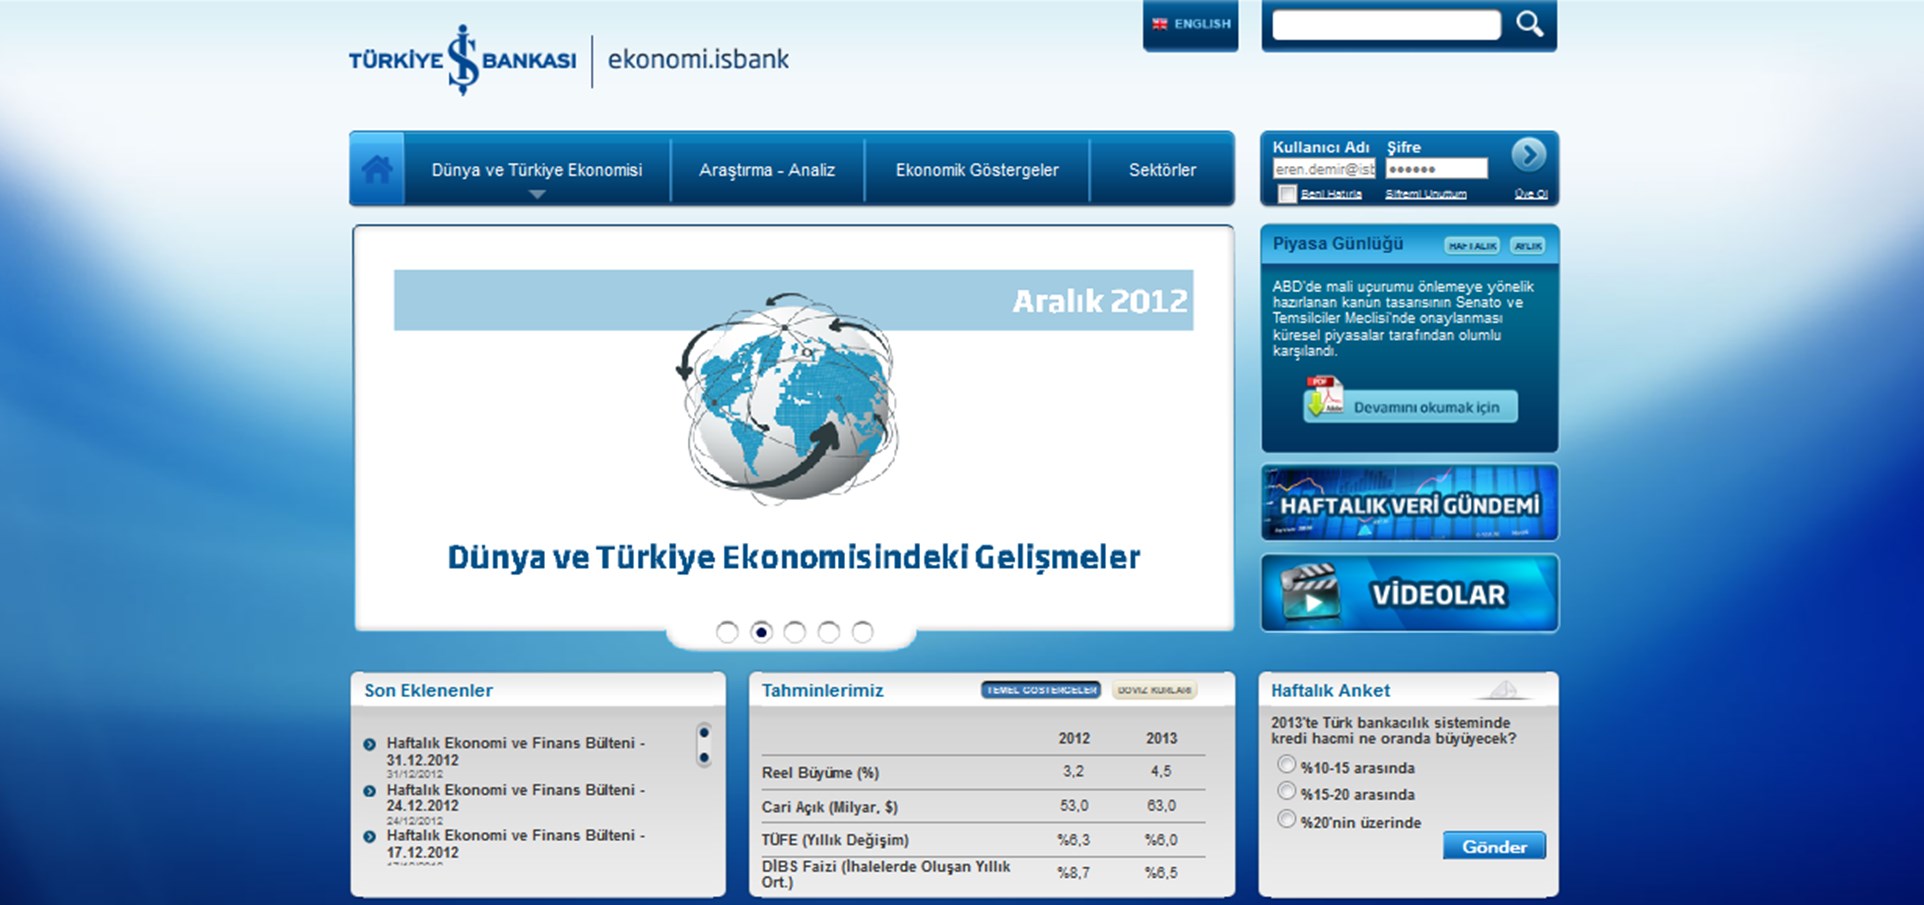1924x905 pixels.
Task: Open the Videolar banner
Action: pyautogui.click(x=1410, y=593)
